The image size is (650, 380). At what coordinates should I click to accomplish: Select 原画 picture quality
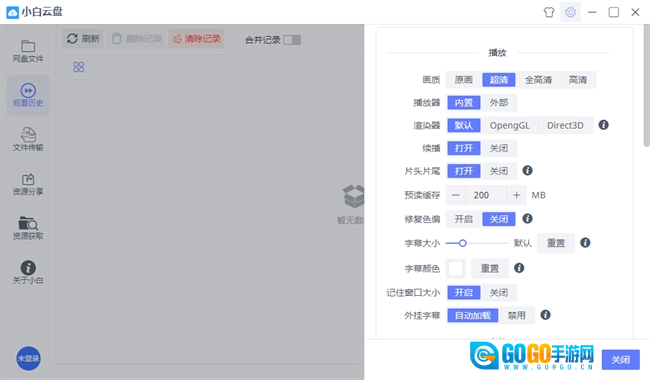click(463, 80)
